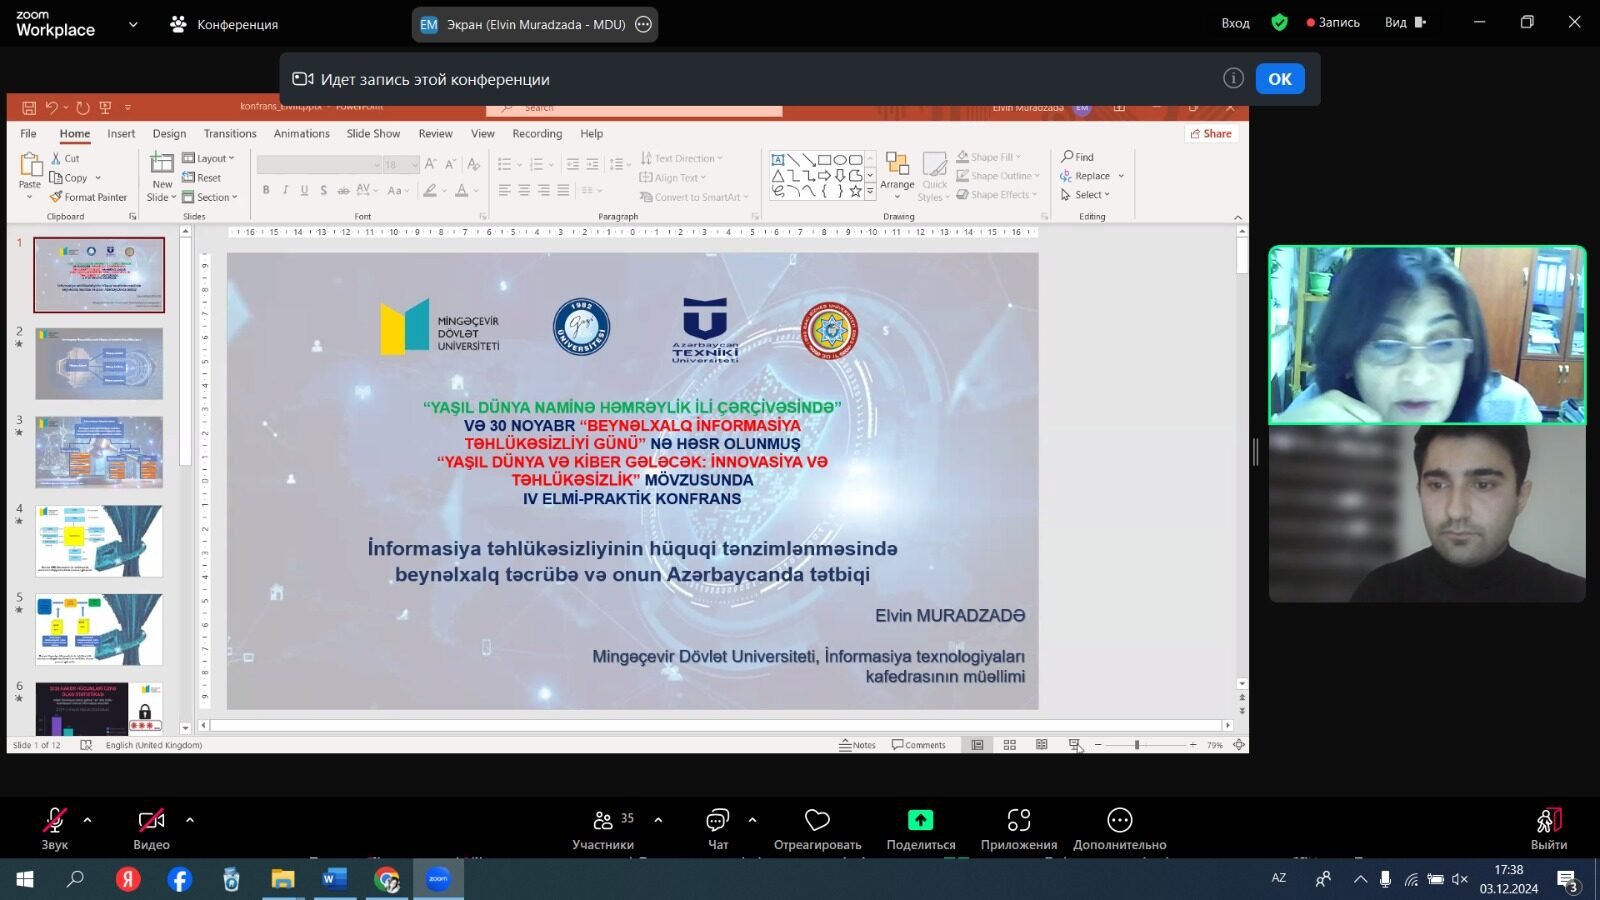1600x900 pixels.
Task: Select slide 4 thumbnail
Action: click(x=99, y=541)
